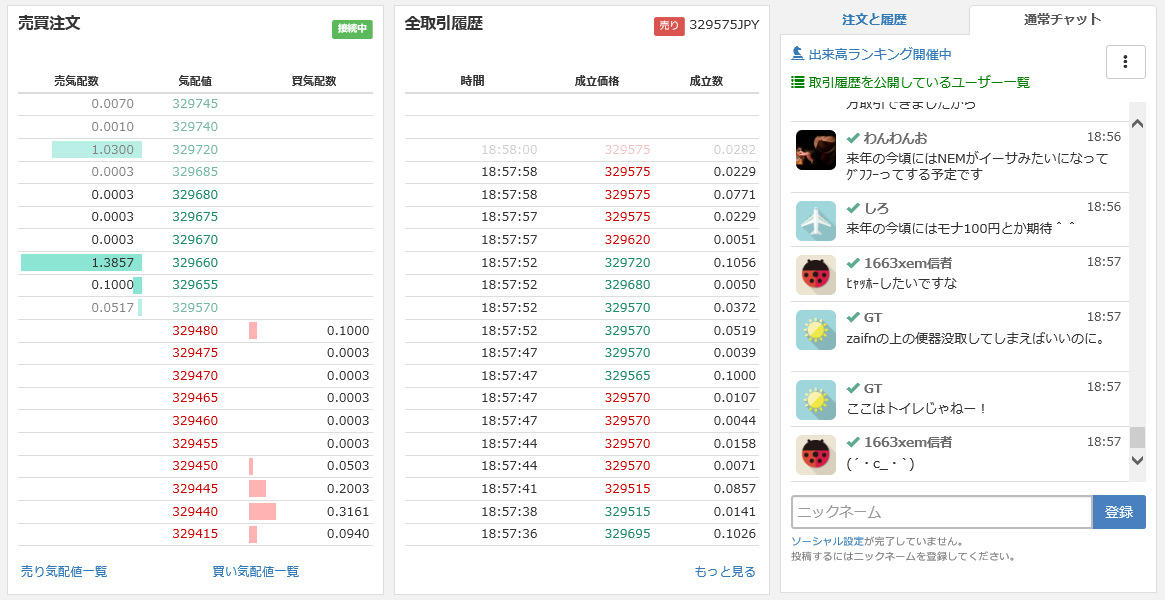Click the green checkmark next to わんわんお
Screen dimensions: 1165x600
[x=853, y=137]
